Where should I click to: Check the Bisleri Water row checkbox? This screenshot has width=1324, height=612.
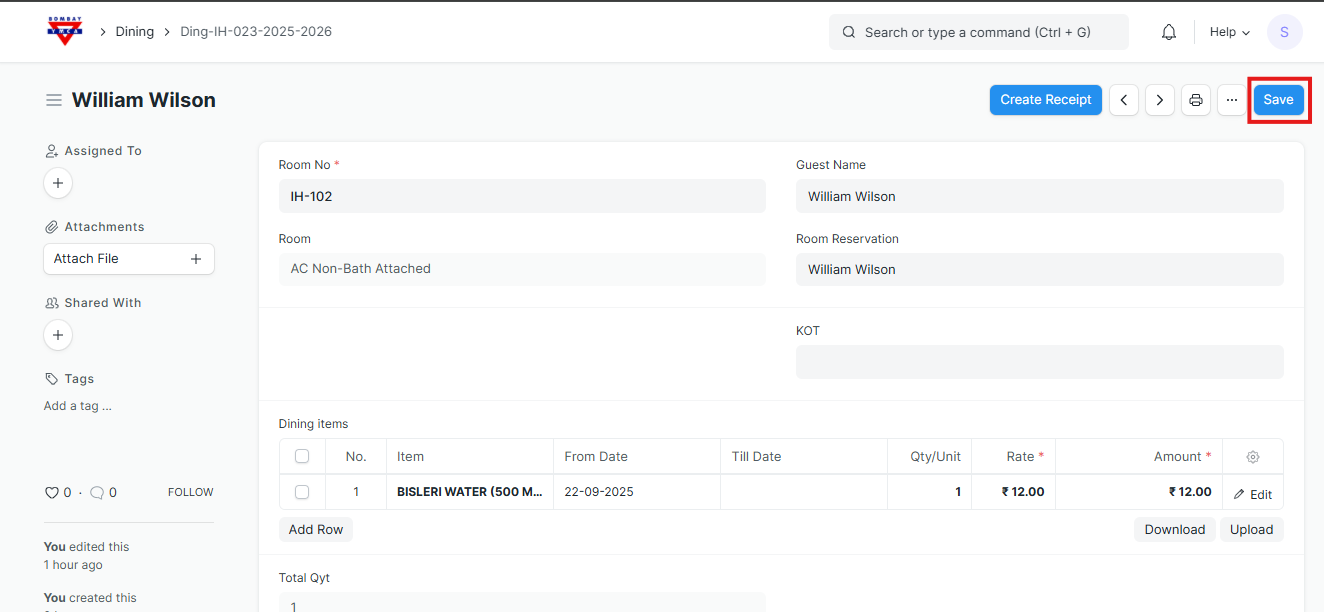point(302,492)
